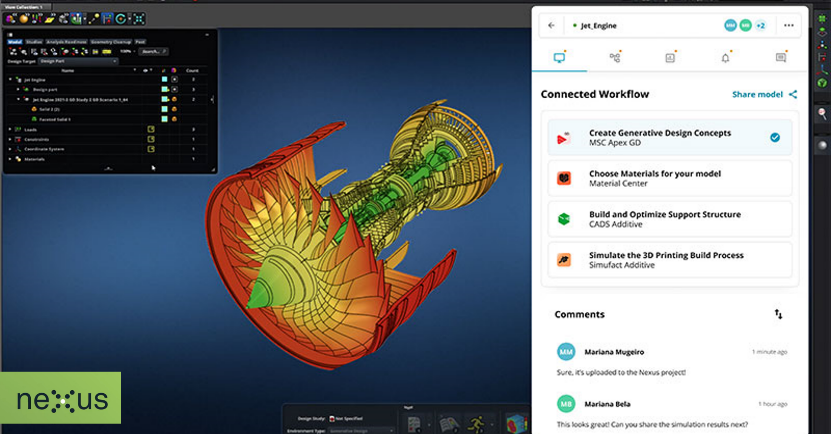
Task: Toggle the orange render icon in Solid 2 row
Action: click(x=174, y=109)
